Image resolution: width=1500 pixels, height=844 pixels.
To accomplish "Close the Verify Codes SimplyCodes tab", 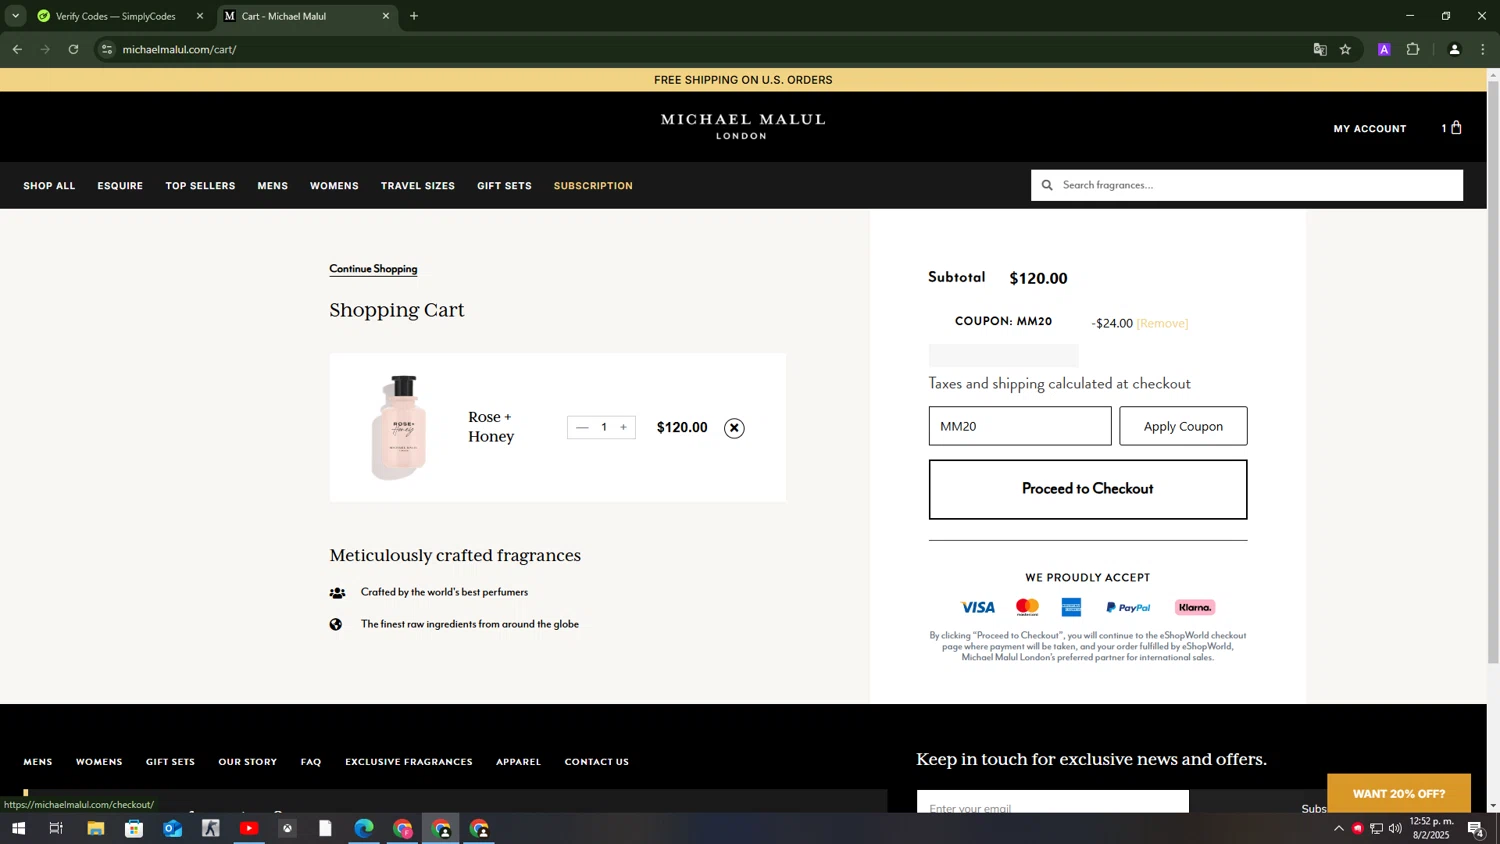I will (200, 16).
